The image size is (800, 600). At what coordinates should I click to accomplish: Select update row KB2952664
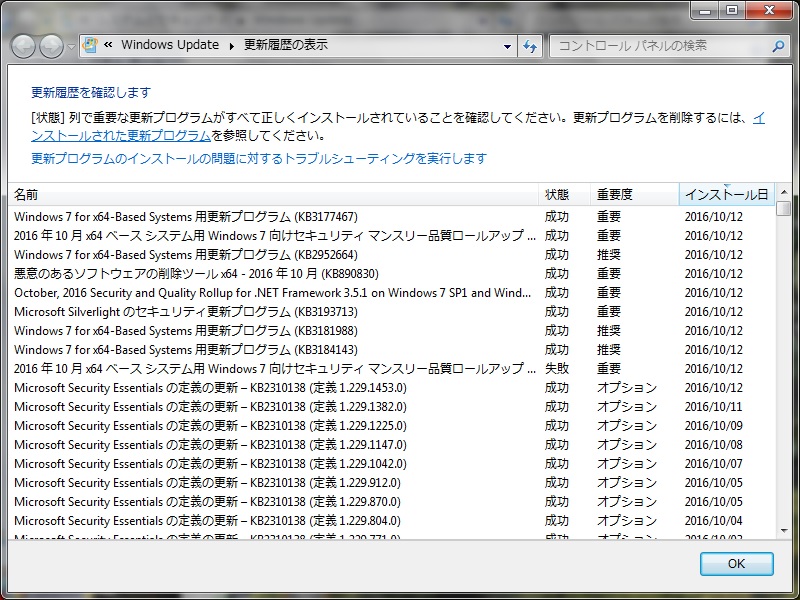(392, 255)
